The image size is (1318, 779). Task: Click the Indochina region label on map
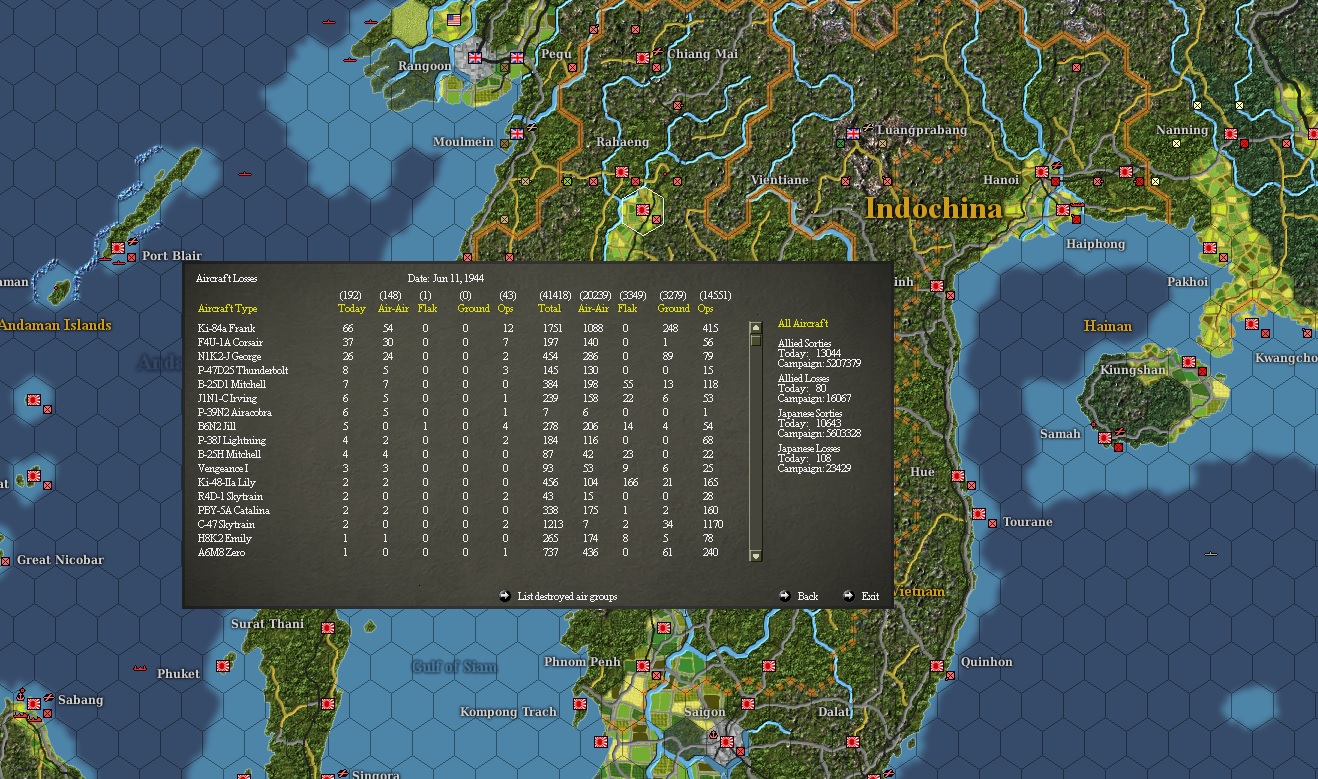[x=933, y=208]
